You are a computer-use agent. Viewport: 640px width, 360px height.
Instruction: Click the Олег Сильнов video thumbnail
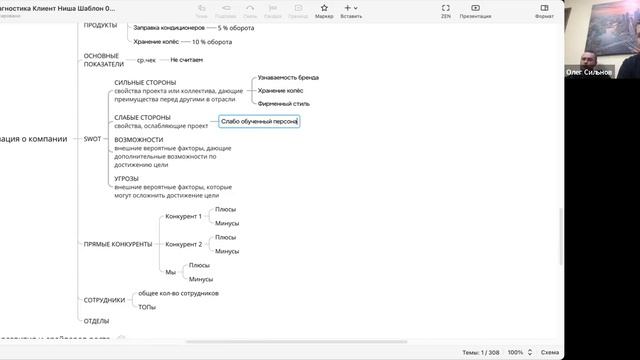point(602,39)
